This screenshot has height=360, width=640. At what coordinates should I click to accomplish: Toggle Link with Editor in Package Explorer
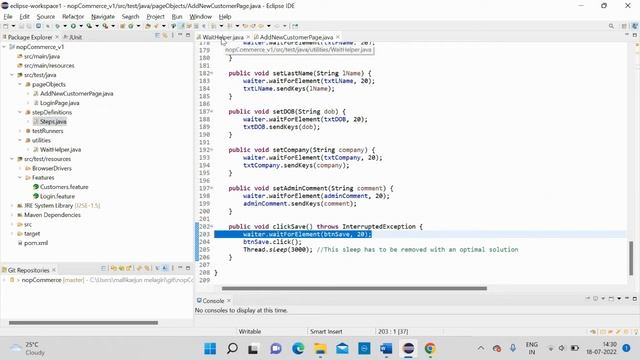click(165, 36)
